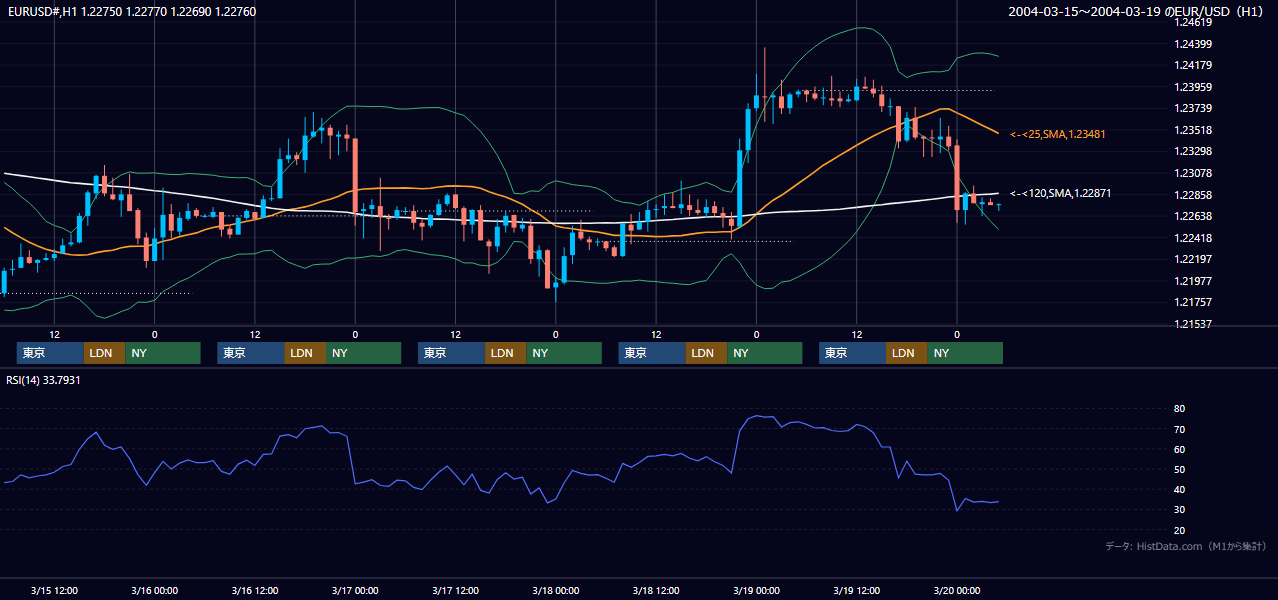Click the 2004-03-15～2004-03-19 EUR/USD title
1278x600 pixels.
pos(1136,11)
